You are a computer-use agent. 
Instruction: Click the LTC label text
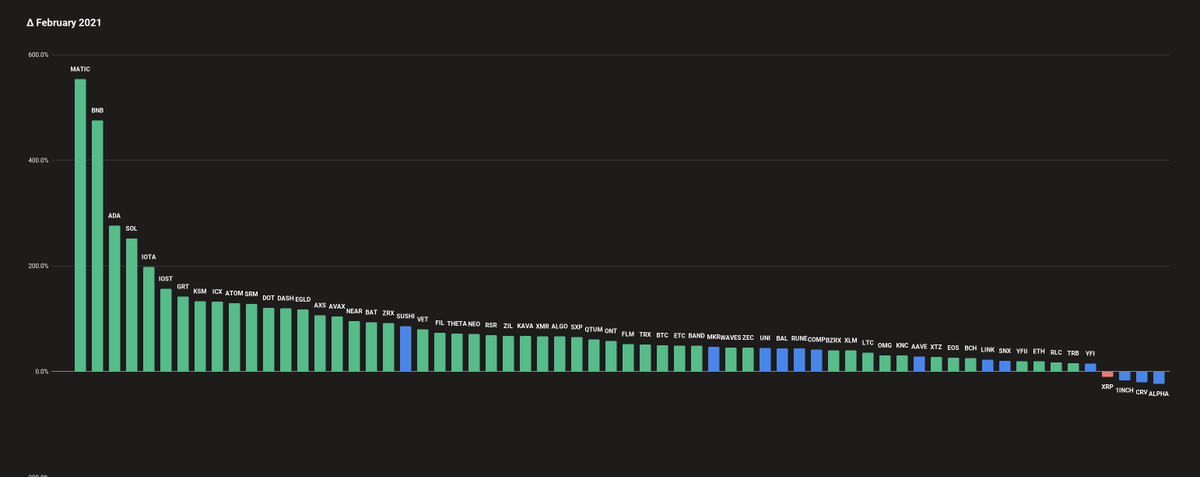(868, 343)
